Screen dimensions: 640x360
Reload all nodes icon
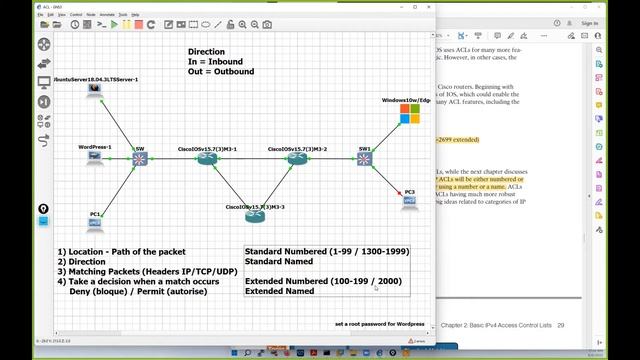[x=151, y=25]
